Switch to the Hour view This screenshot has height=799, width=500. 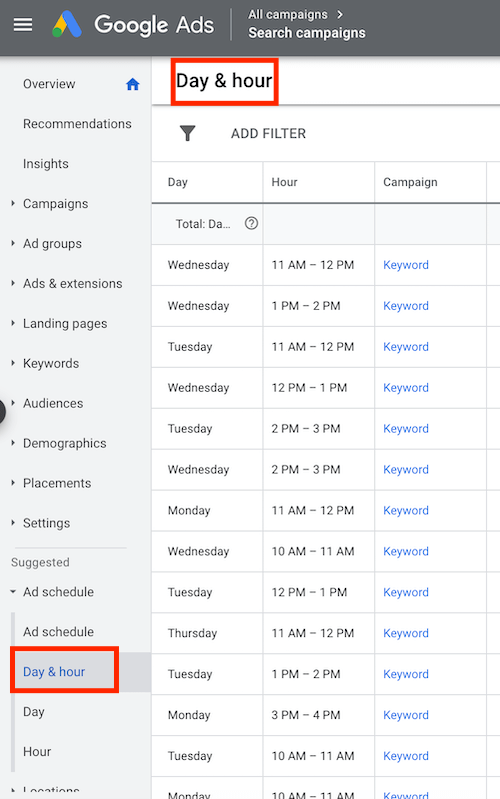(x=37, y=752)
